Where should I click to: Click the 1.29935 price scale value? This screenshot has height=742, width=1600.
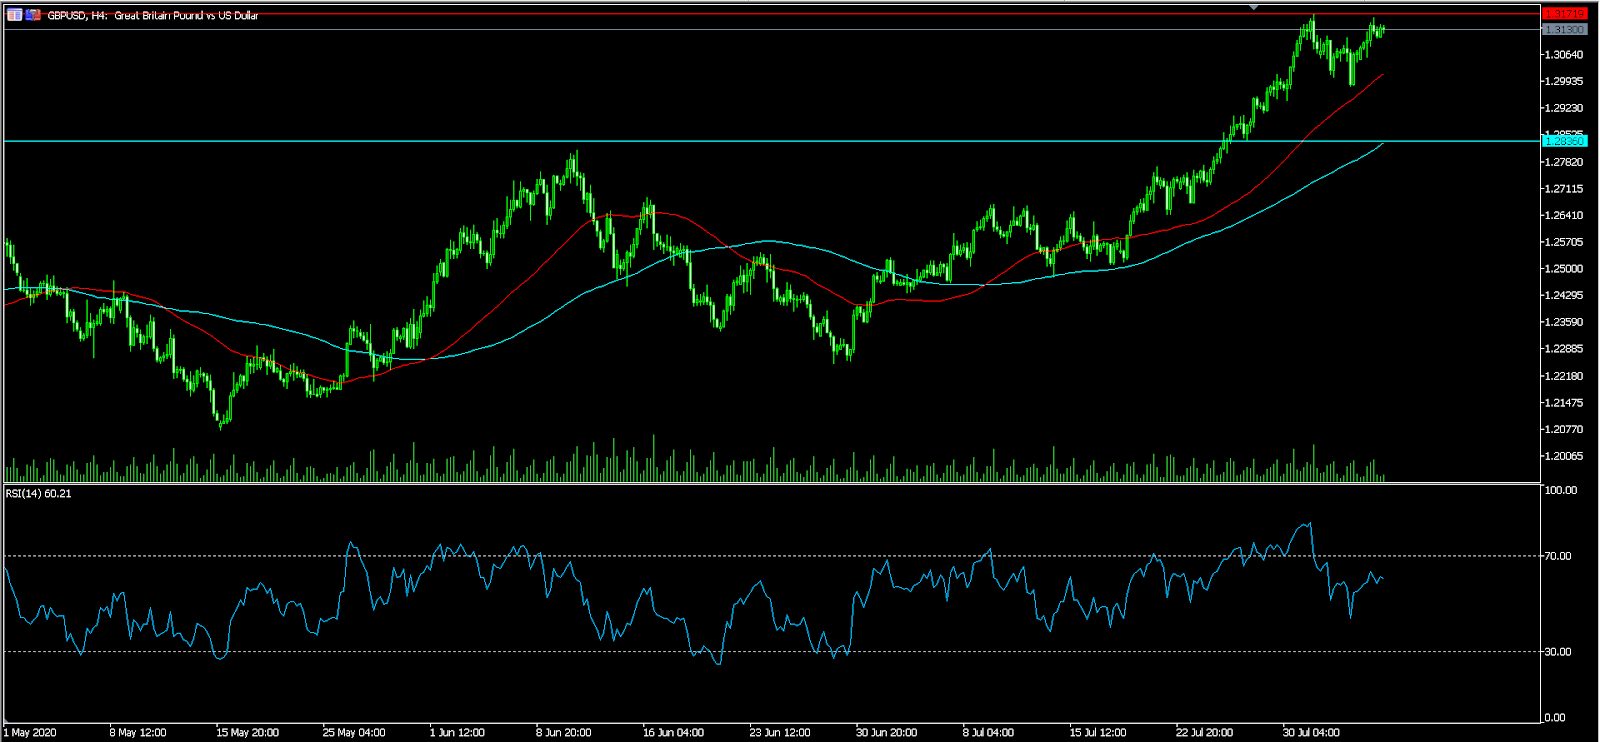click(1564, 82)
